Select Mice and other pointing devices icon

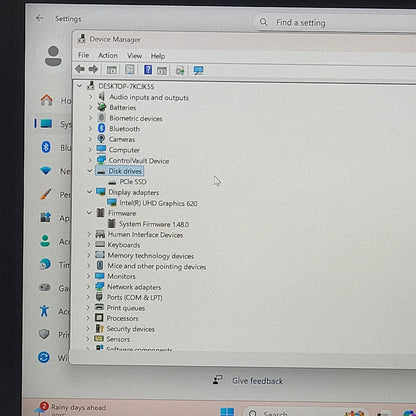click(x=100, y=265)
